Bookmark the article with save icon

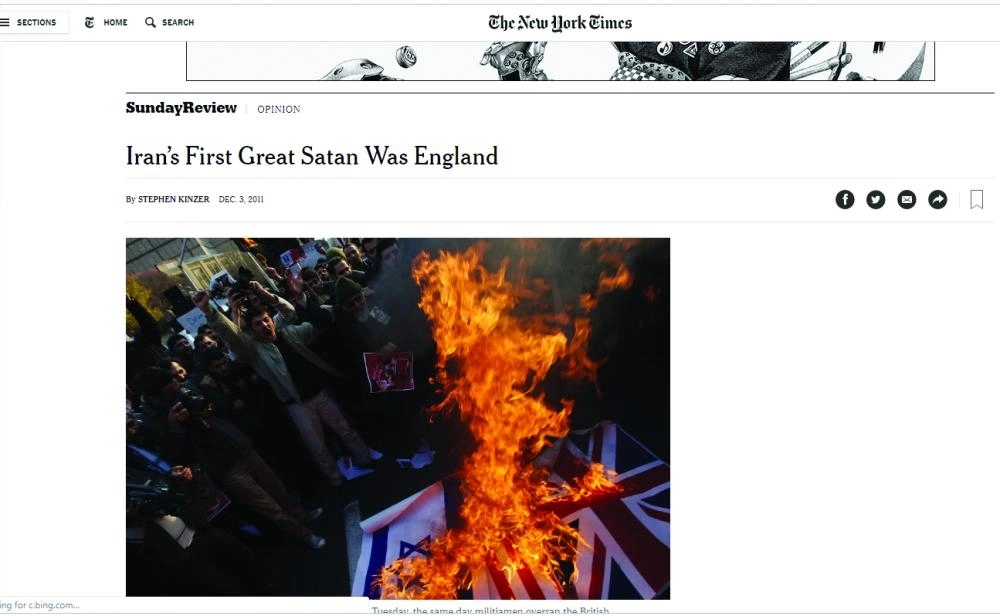pos(976,200)
